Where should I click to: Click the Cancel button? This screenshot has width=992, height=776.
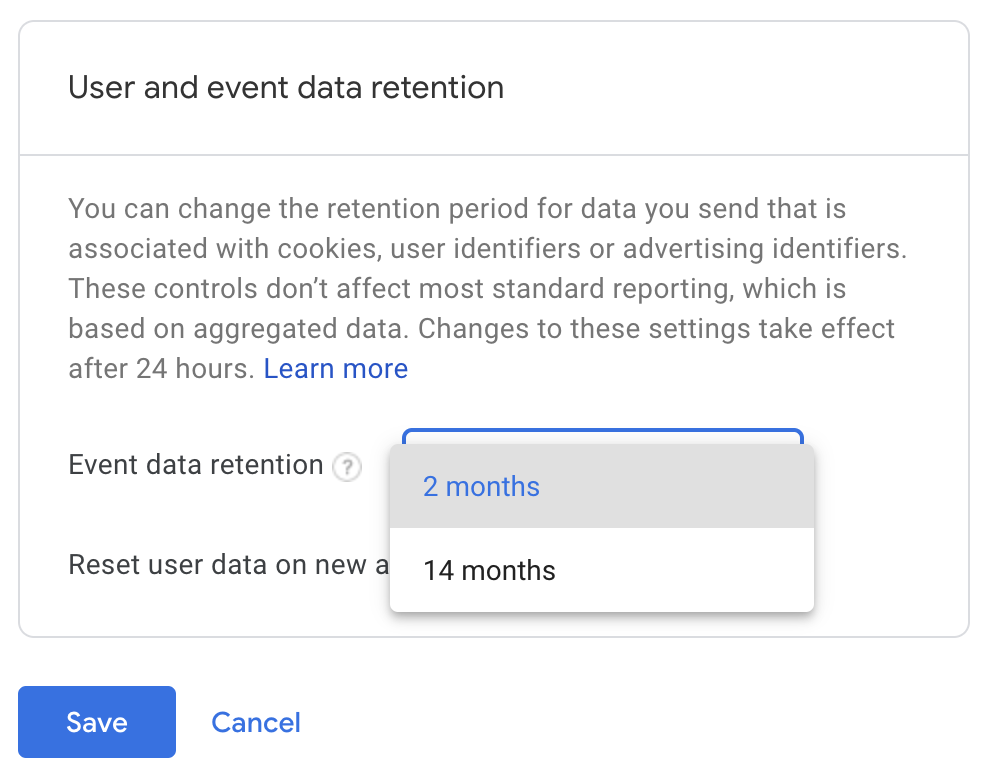(256, 722)
